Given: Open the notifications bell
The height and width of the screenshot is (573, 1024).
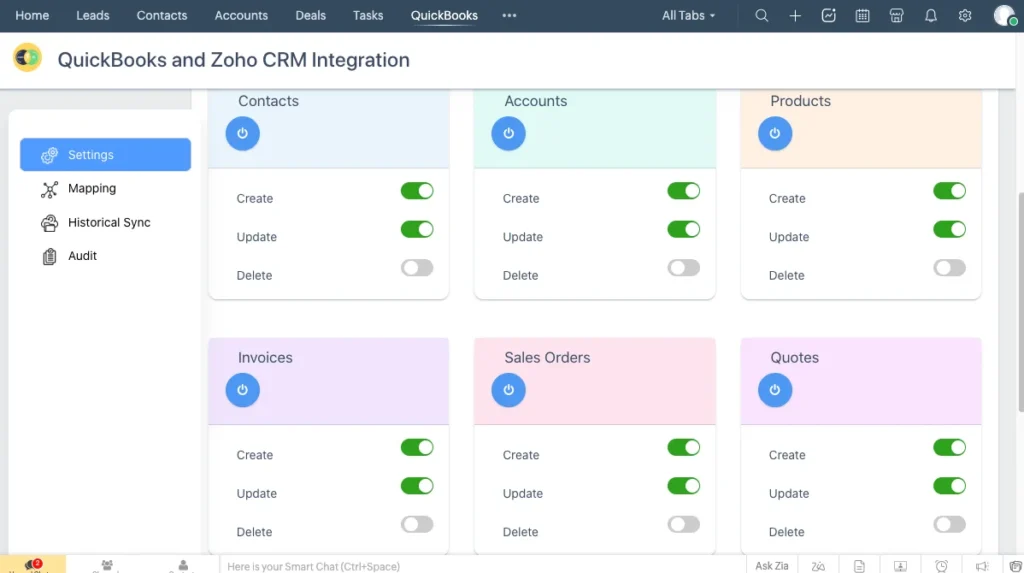Looking at the screenshot, I should tap(931, 16).
